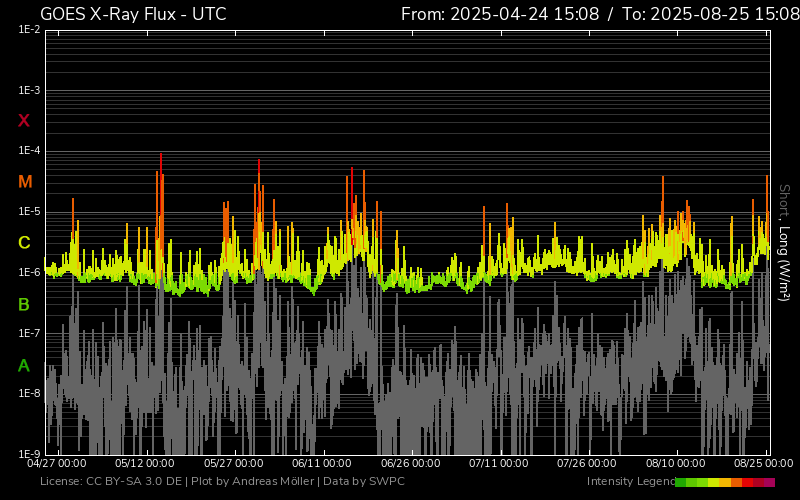Viewport: 800px width, 500px height.
Task: Click the 1E-5 y-axis label
Action: click(29, 212)
